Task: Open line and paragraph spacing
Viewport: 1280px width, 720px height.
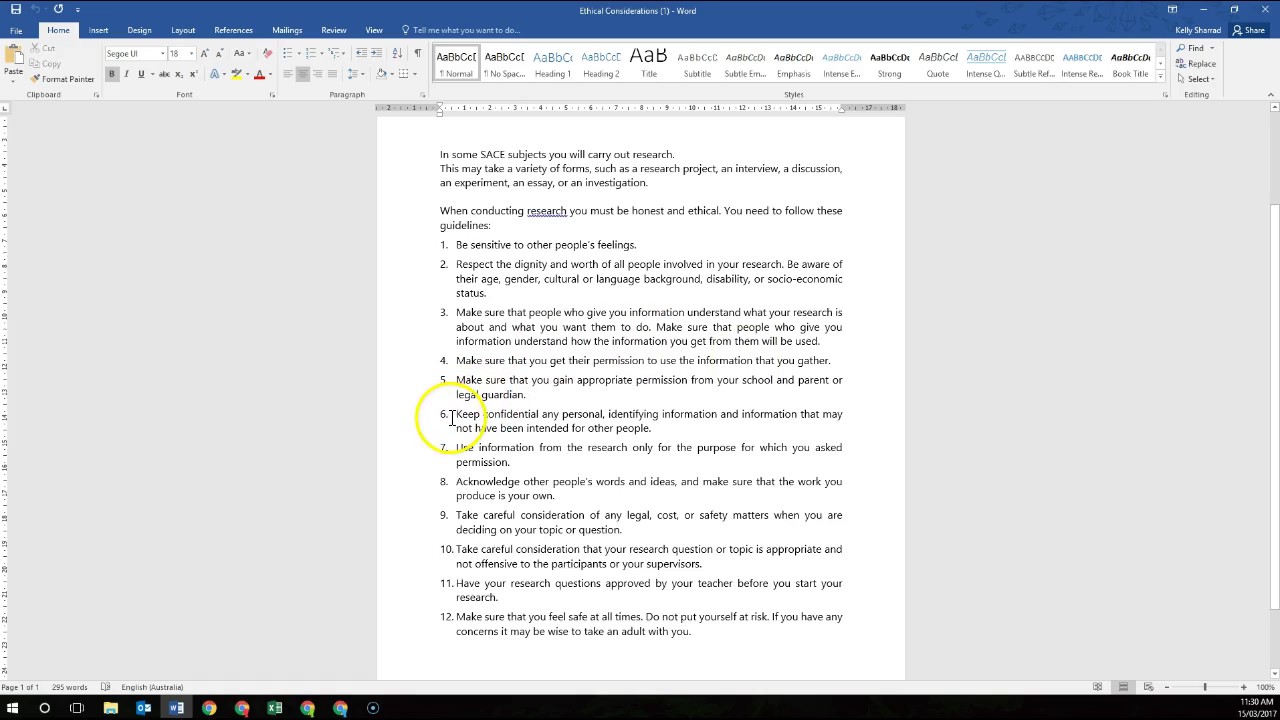Action: [354, 74]
